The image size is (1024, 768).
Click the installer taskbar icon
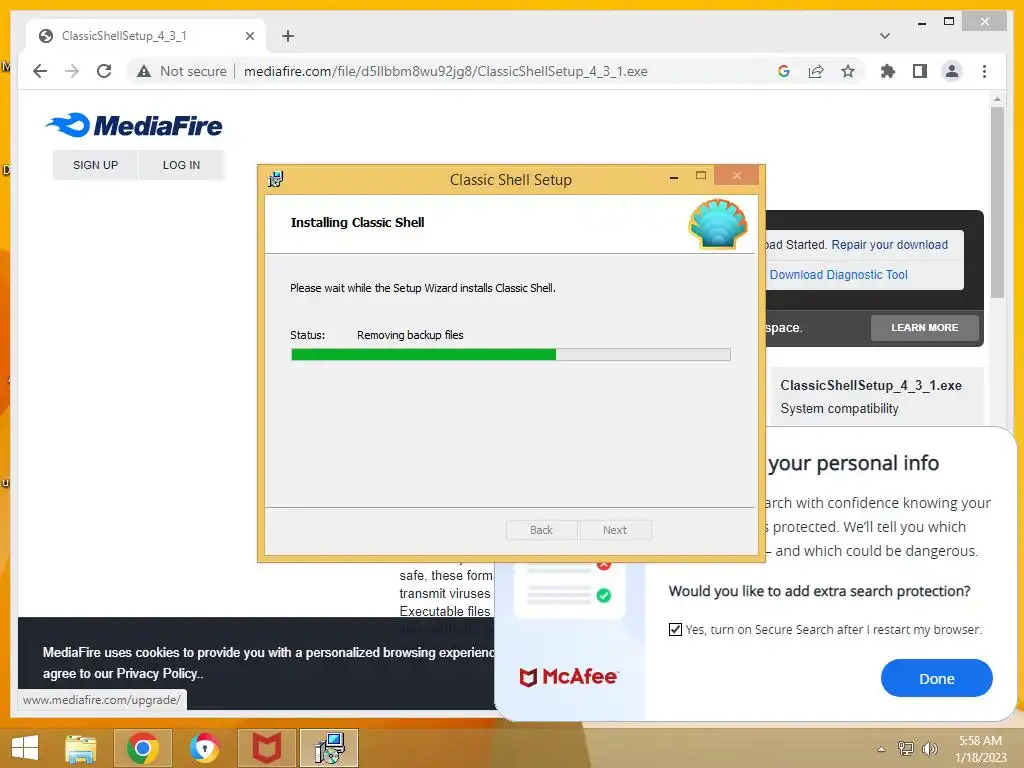(x=329, y=748)
